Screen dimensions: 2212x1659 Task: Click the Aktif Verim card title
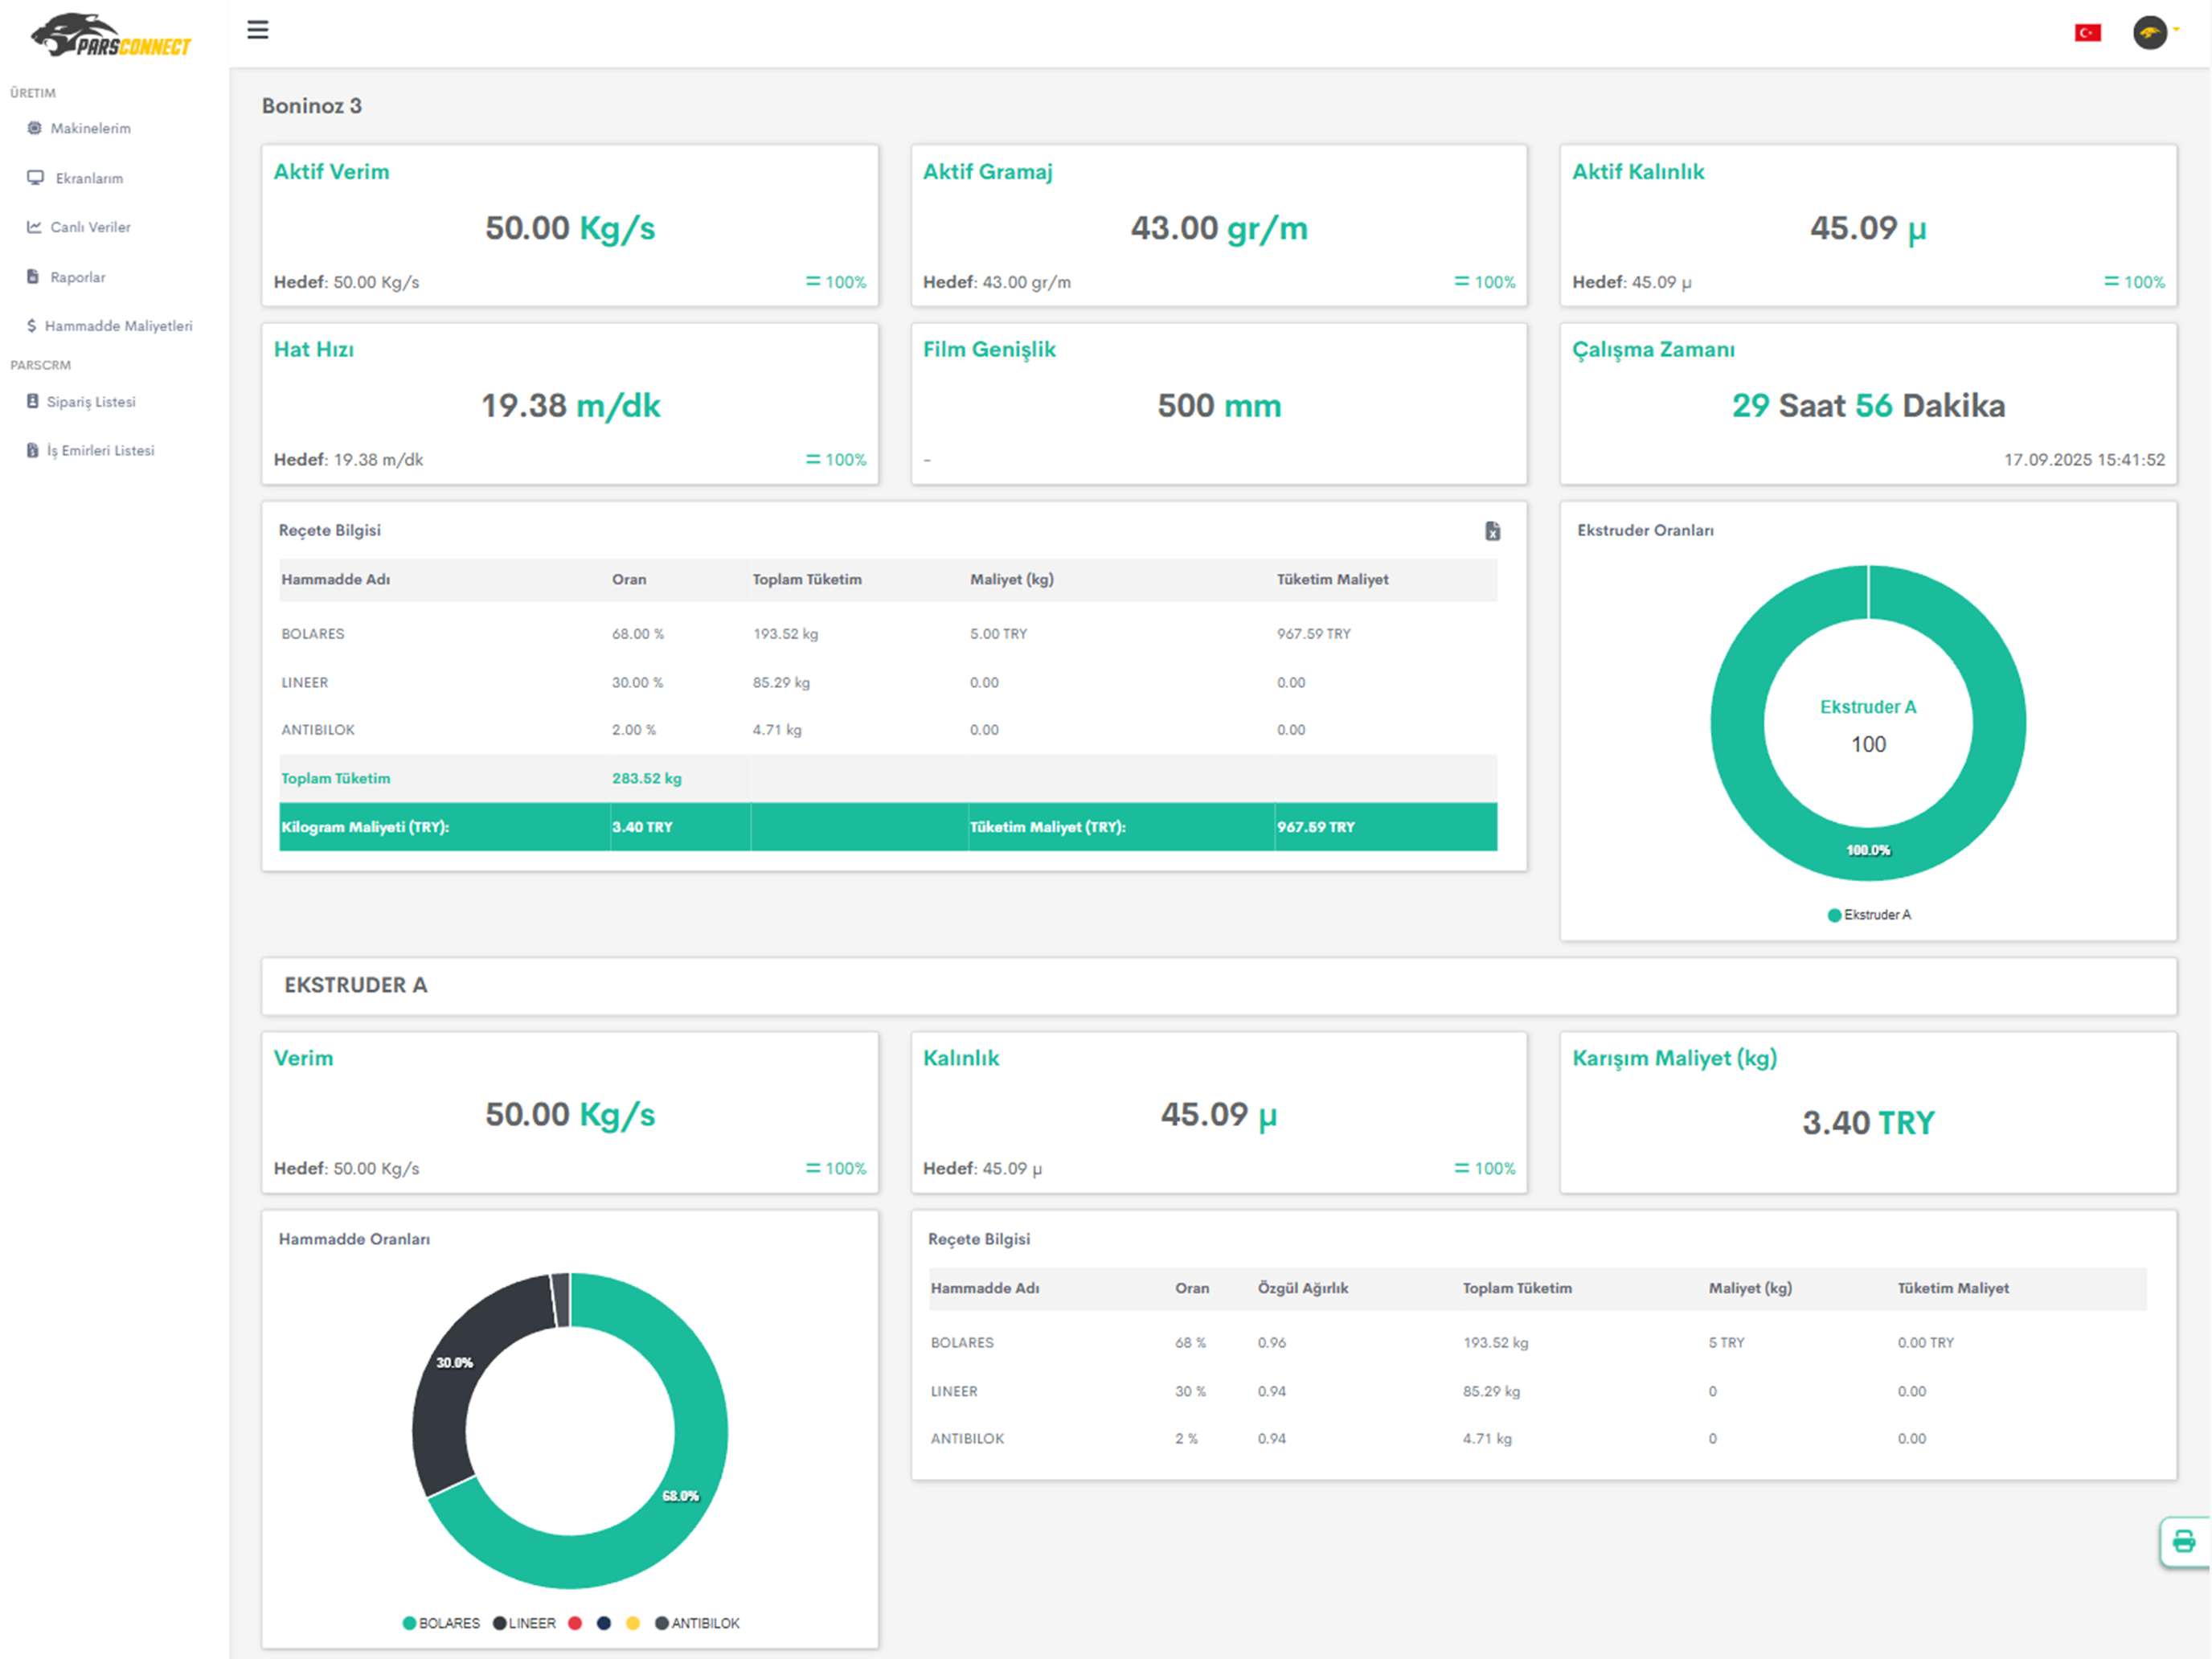pyautogui.click(x=332, y=172)
